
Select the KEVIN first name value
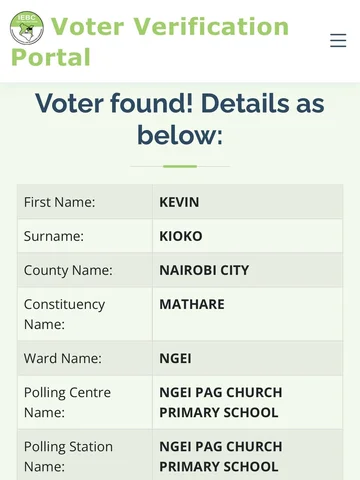(x=179, y=202)
